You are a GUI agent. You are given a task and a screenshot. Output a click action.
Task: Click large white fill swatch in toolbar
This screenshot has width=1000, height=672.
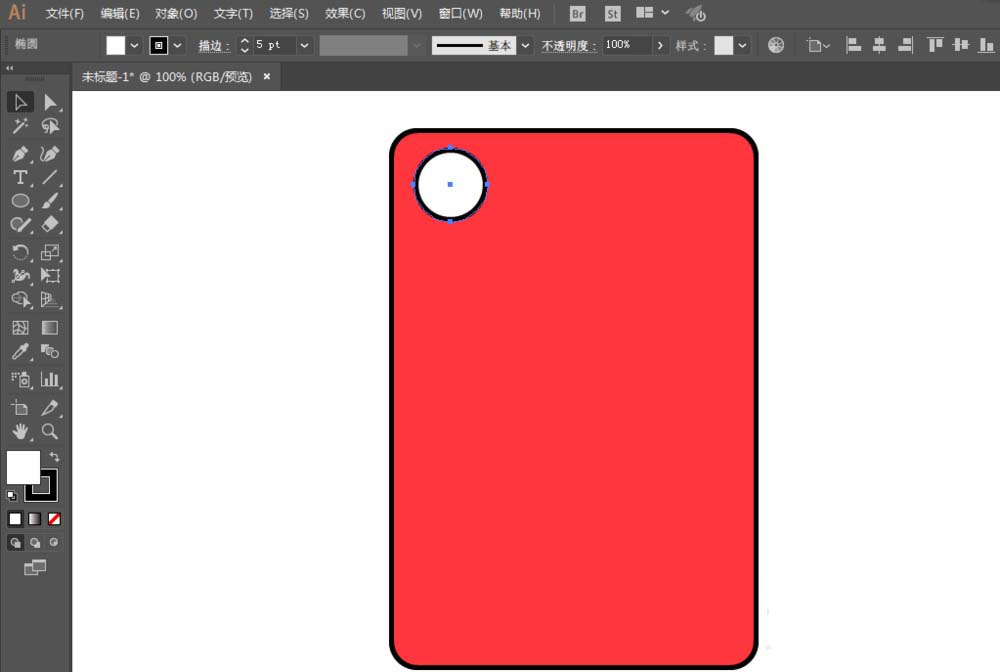[24, 467]
